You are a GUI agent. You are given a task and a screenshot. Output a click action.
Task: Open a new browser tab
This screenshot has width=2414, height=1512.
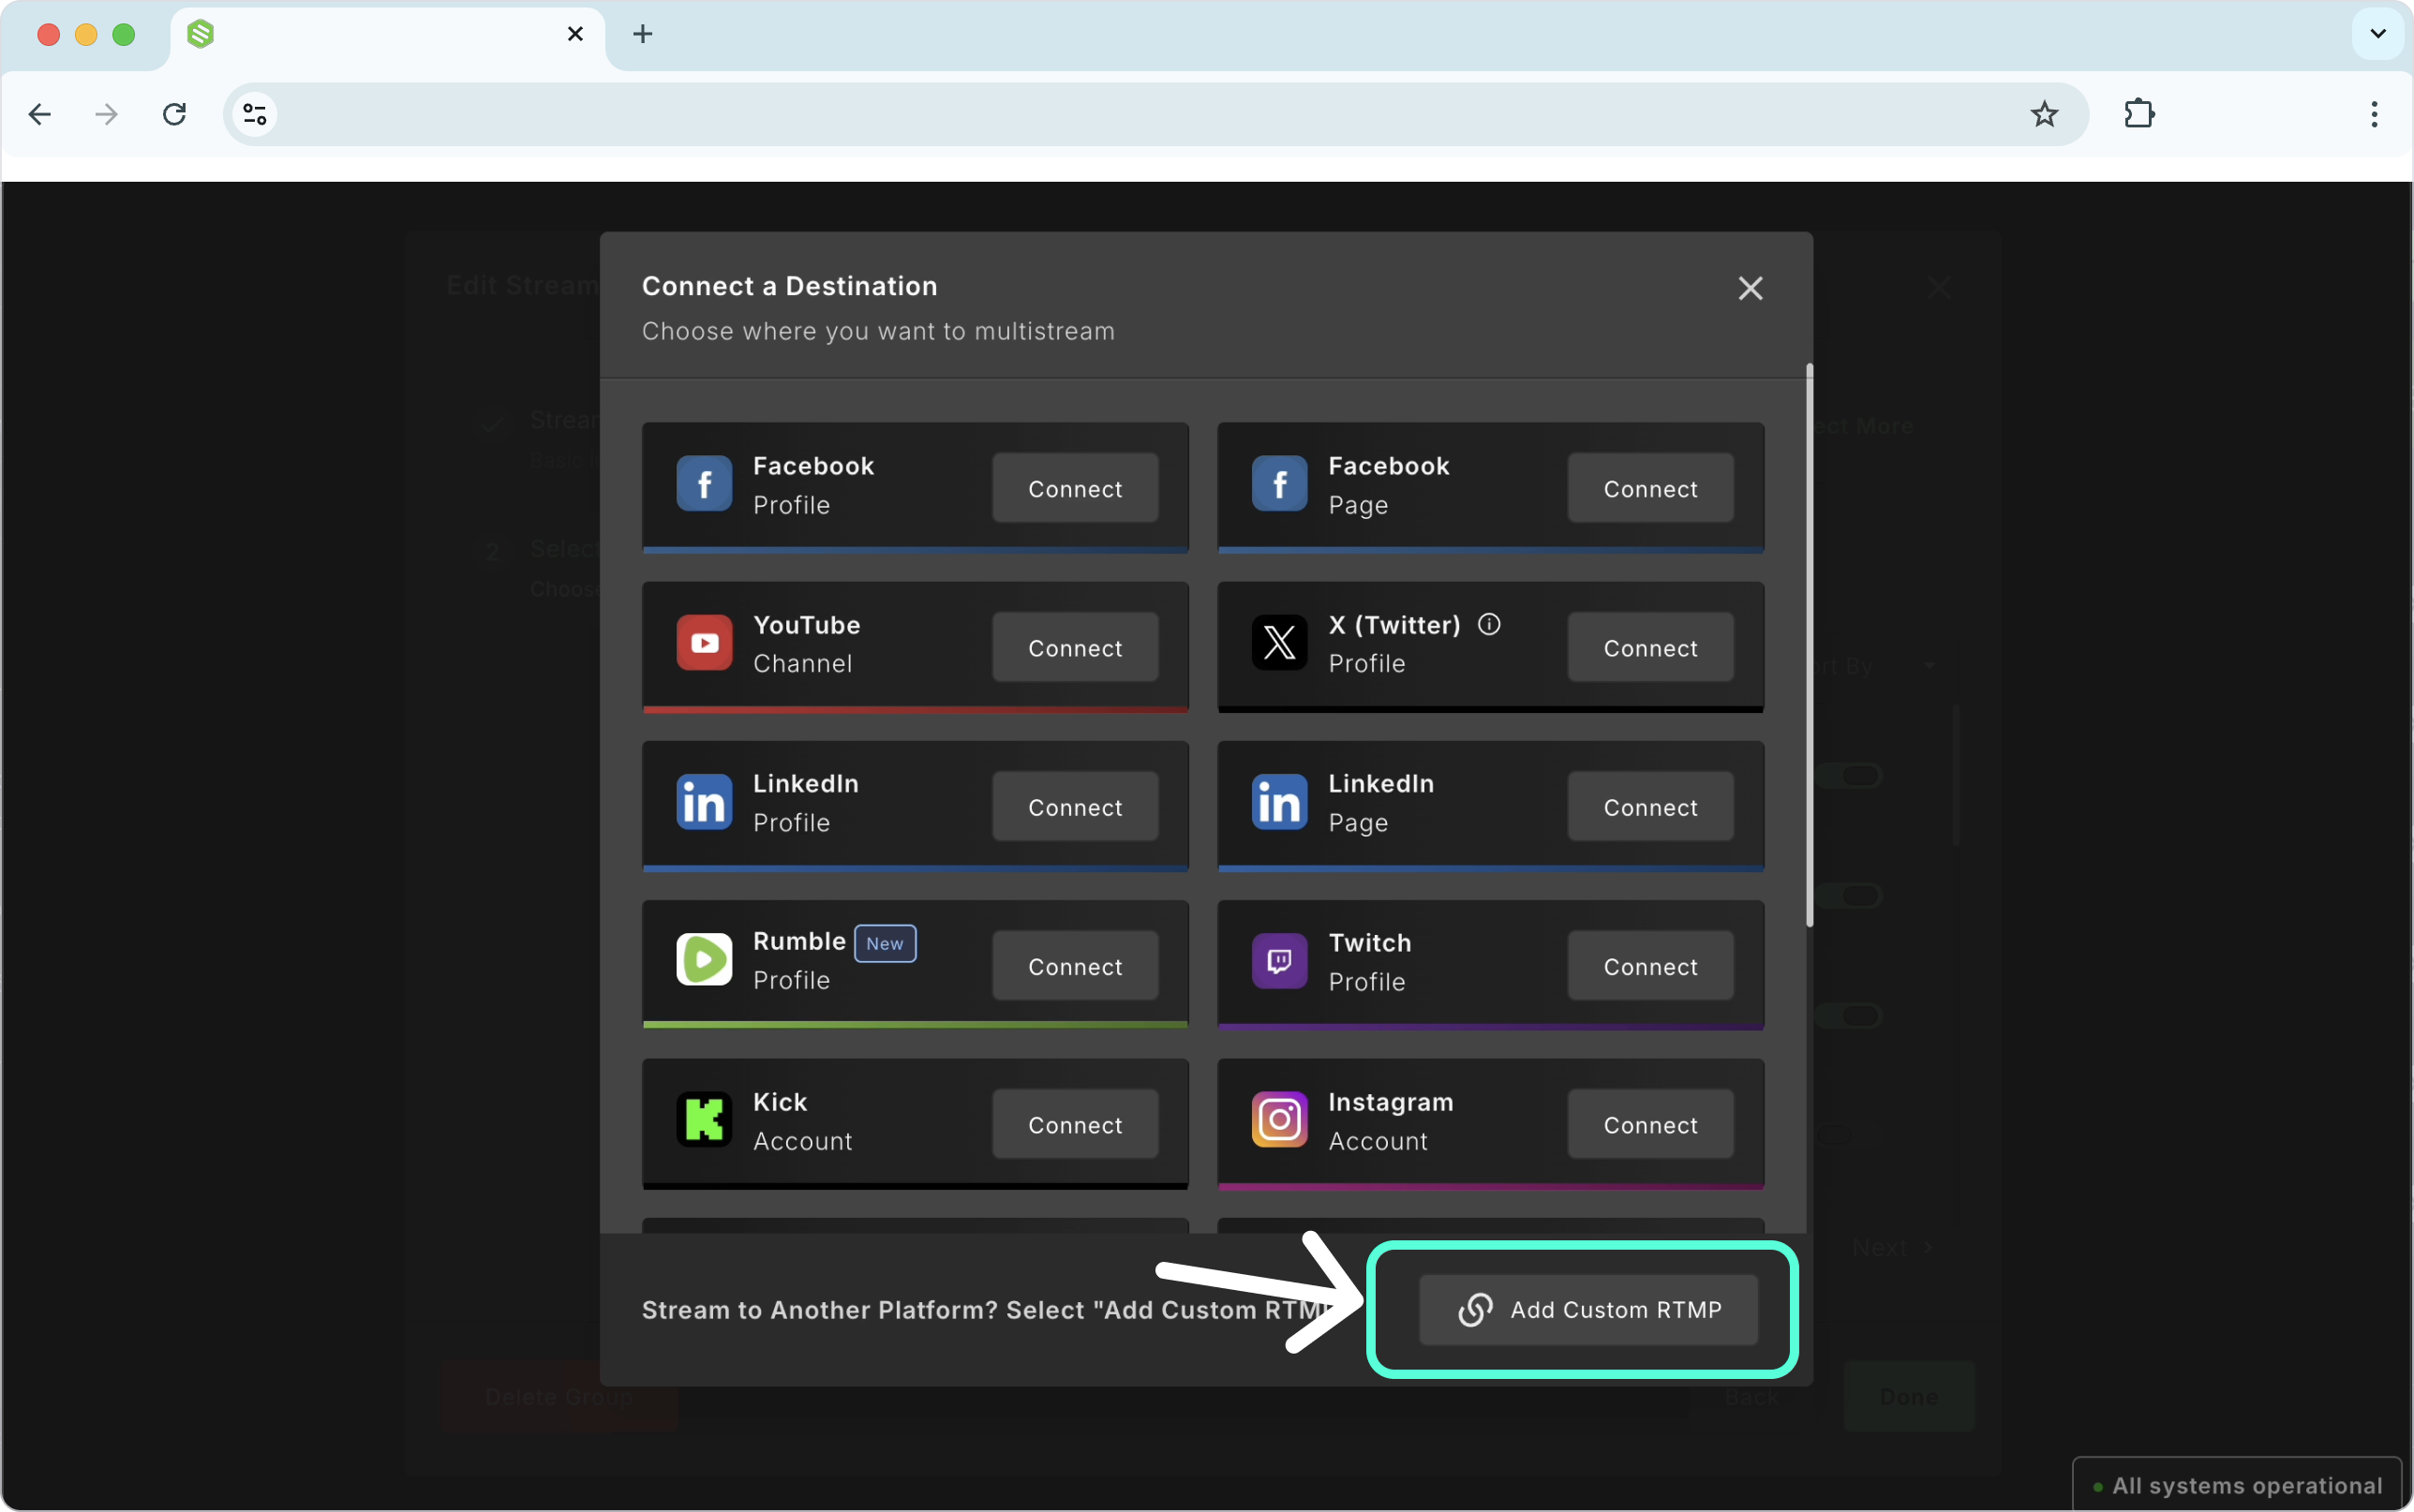point(643,34)
